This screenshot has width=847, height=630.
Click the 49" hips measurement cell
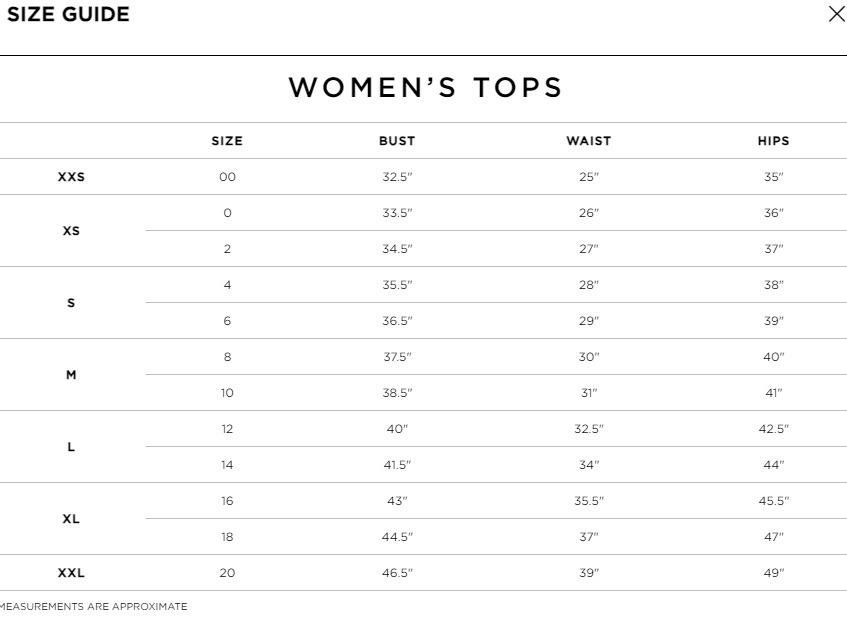click(x=773, y=573)
